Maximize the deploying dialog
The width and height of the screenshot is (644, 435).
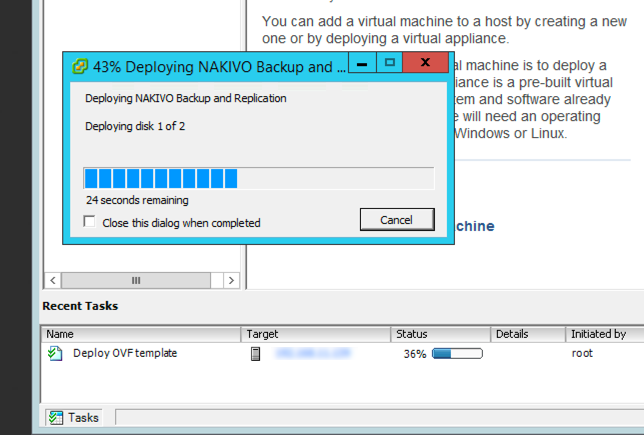pos(389,63)
